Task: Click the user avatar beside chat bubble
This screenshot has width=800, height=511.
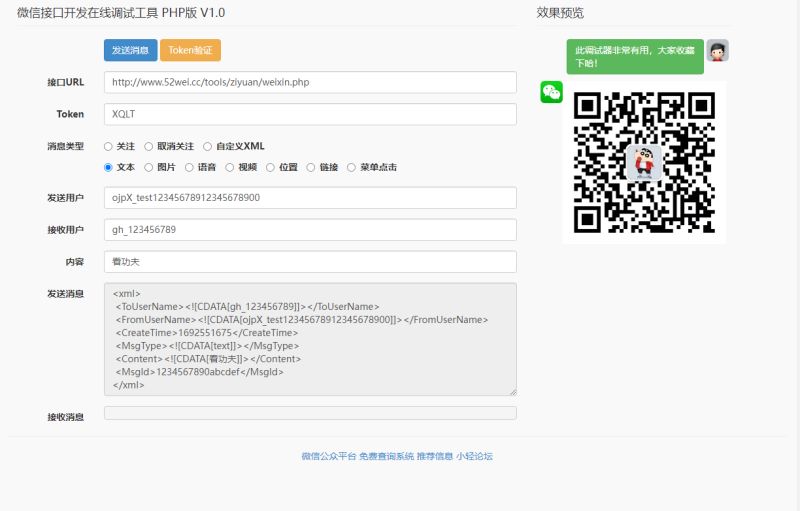Action: click(x=717, y=50)
